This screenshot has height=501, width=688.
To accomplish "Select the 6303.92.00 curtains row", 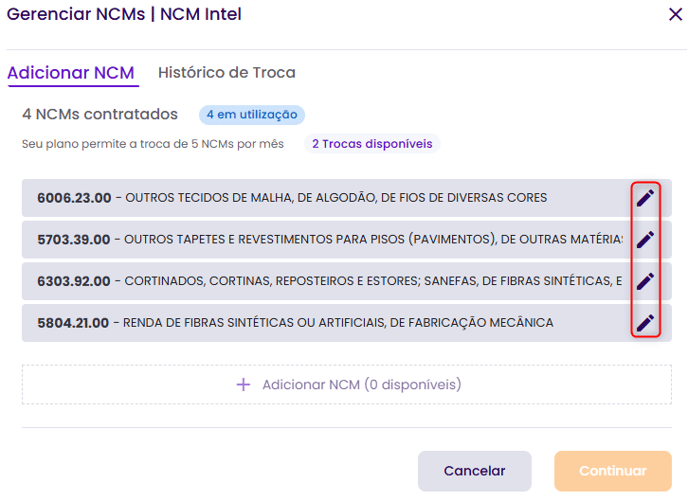I will (x=320, y=281).
